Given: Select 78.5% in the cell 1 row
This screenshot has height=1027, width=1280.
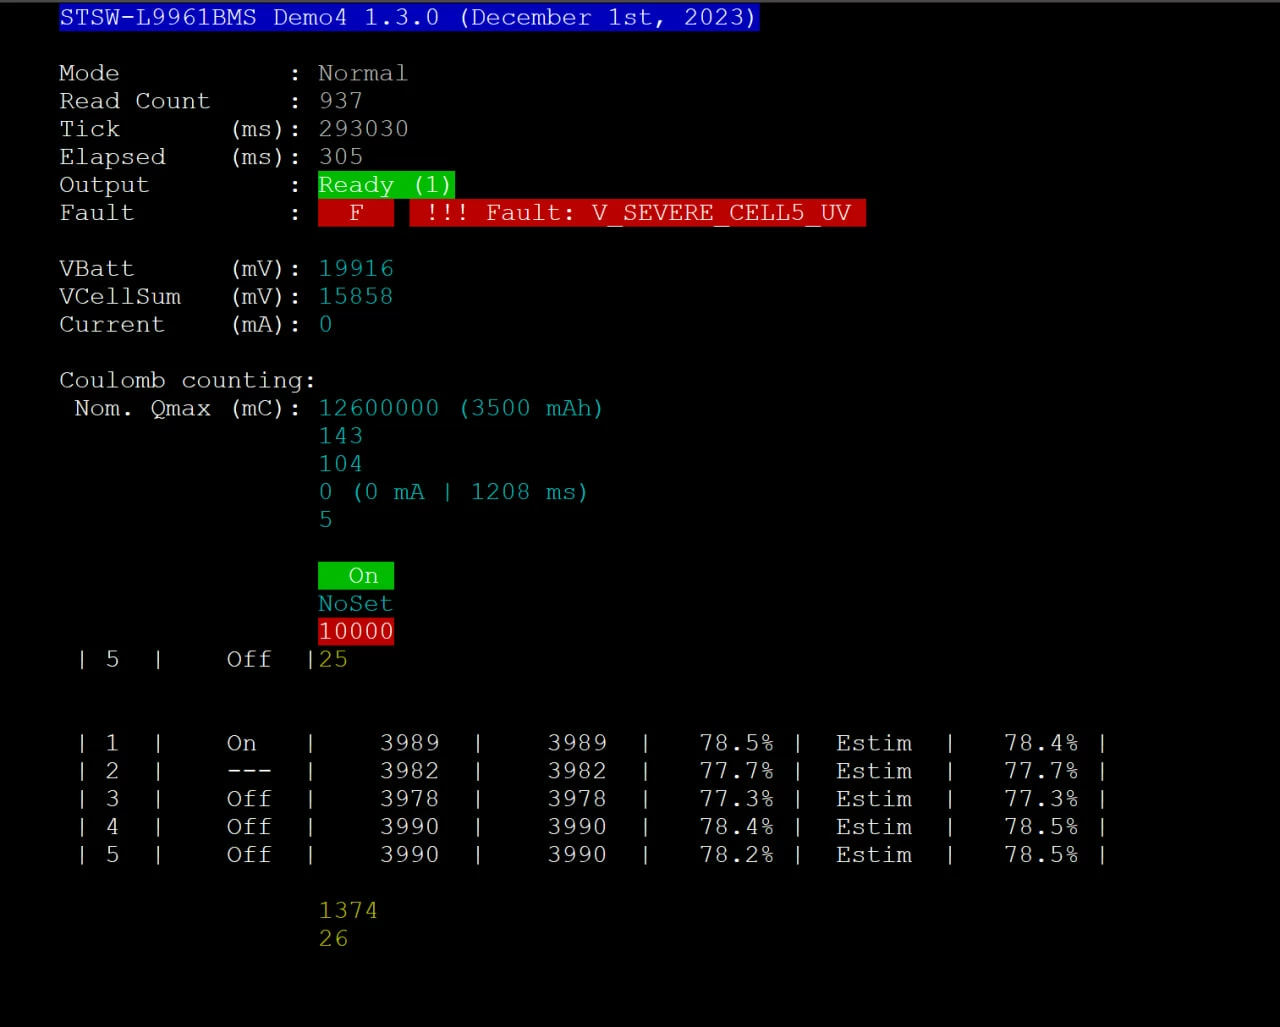Looking at the screenshot, I should [x=737, y=744].
